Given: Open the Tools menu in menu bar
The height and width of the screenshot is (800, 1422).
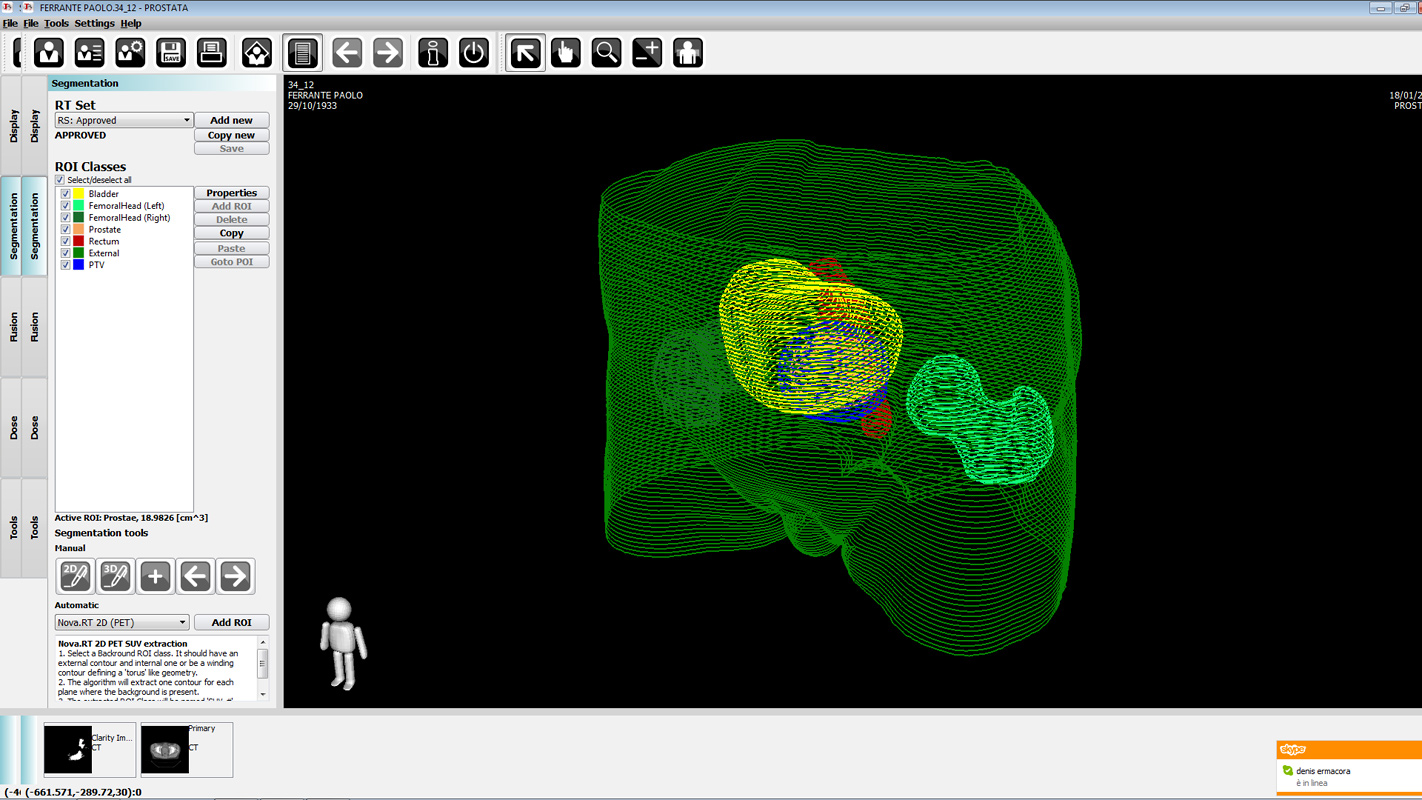Looking at the screenshot, I should coord(57,23).
